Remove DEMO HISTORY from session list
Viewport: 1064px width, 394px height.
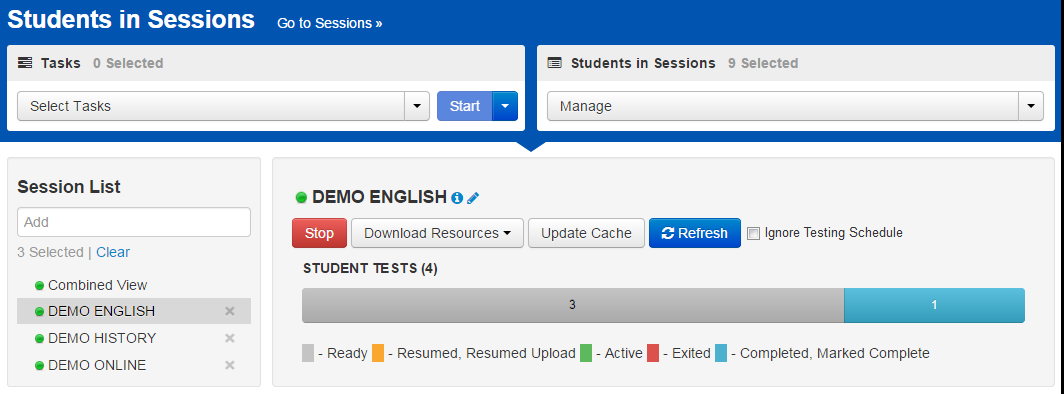pyautogui.click(x=230, y=338)
